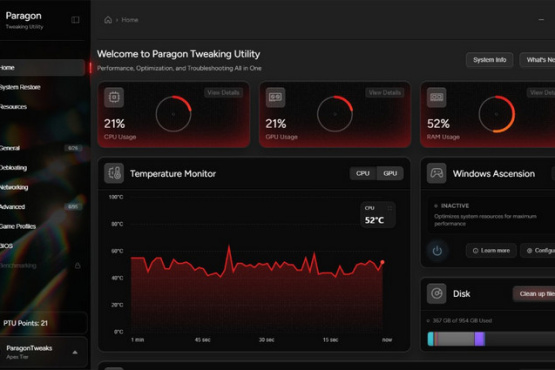The height and width of the screenshot is (370, 555).
Task: Click the drag handle on CPU temperature tooltip
Action: click(390, 208)
